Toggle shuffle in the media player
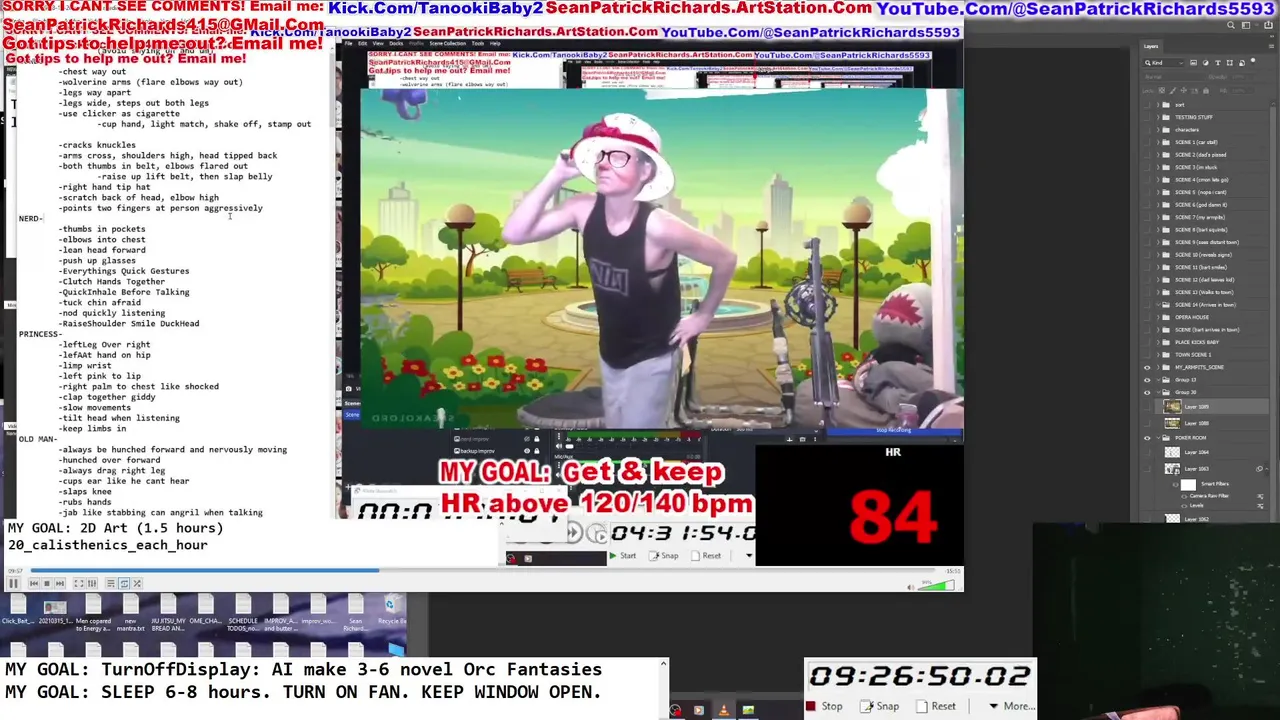This screenshot has width=1280, height=720. pyautogui.click(x=137, y=583)
